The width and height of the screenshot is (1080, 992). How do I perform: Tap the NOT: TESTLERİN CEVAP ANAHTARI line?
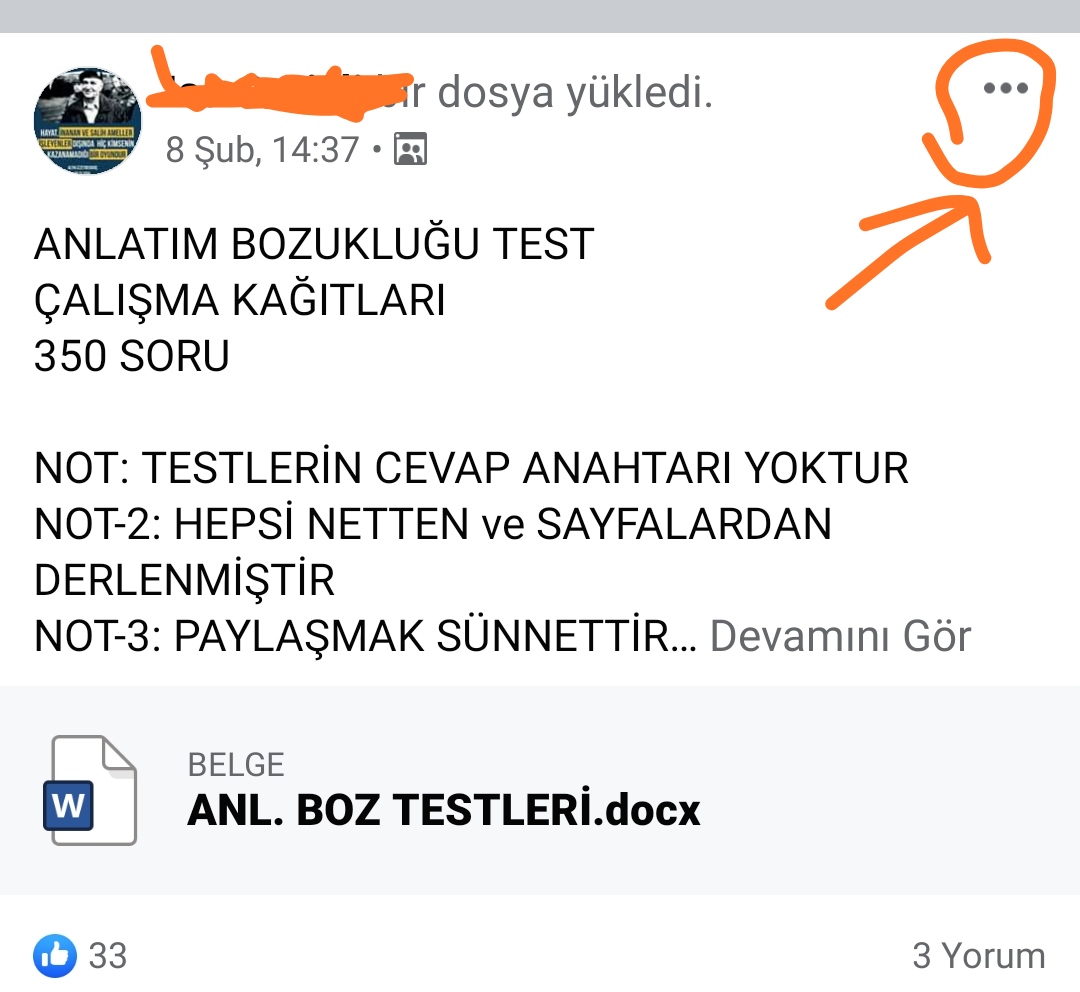pos(471,468)
